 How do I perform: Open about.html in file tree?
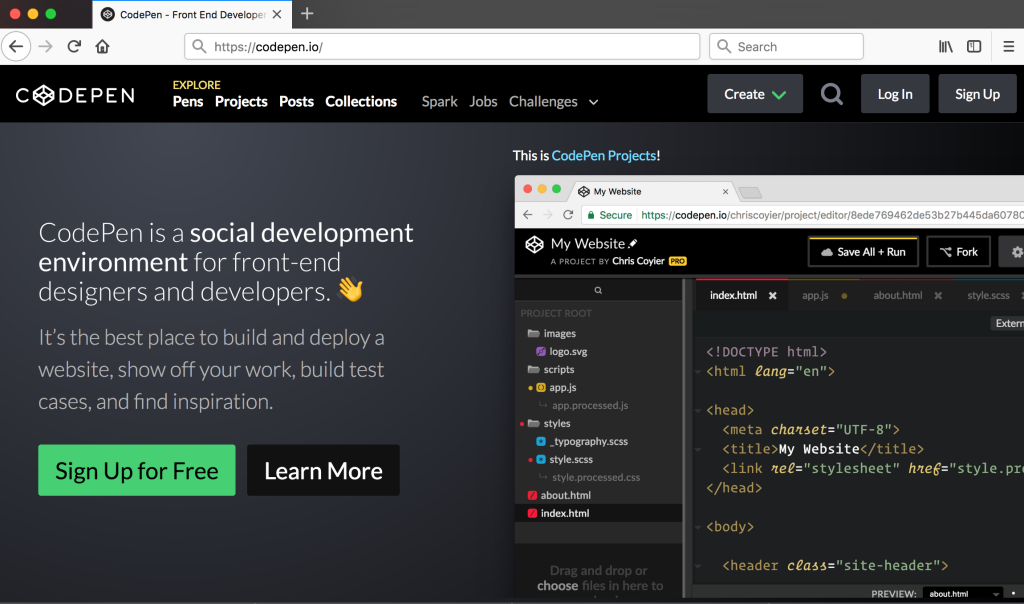coord(560,495)
